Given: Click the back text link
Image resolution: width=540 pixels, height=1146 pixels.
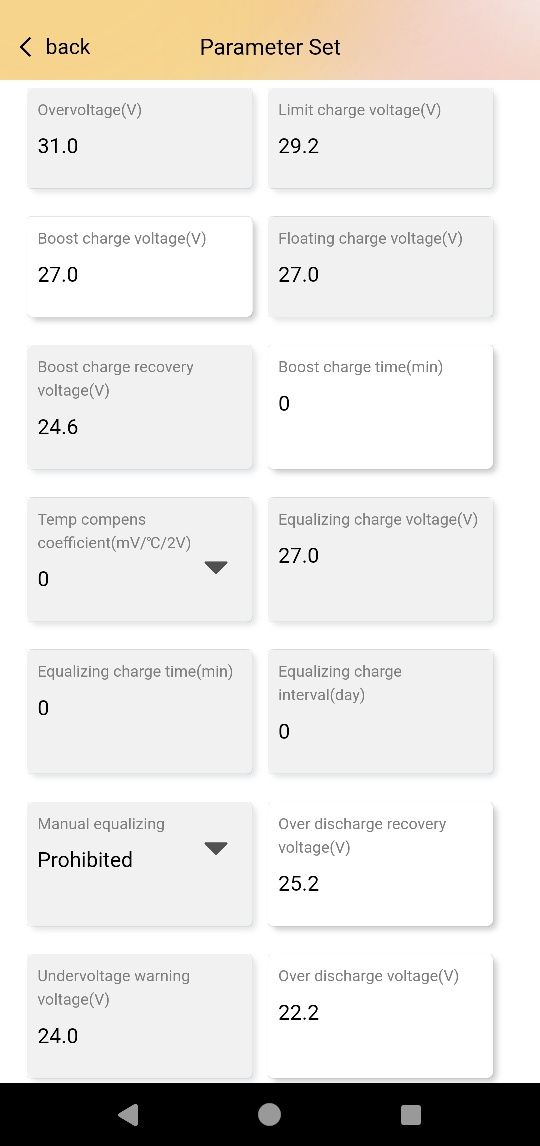Looking at the screenshot, I should pyautogui.click(x=67, y=47).
